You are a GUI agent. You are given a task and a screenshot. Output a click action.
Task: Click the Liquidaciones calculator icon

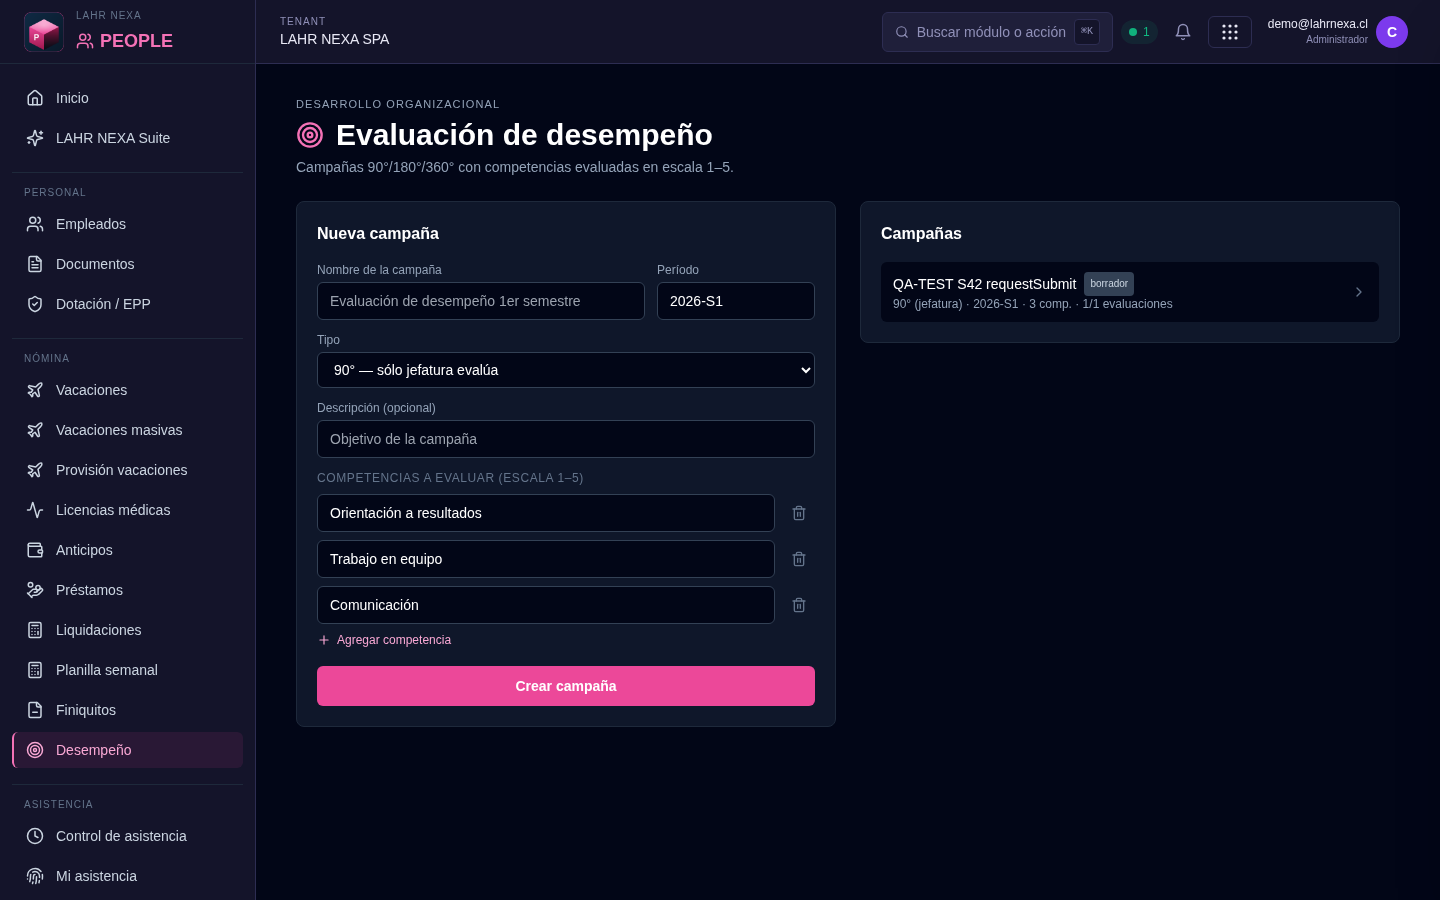point(35,630)
